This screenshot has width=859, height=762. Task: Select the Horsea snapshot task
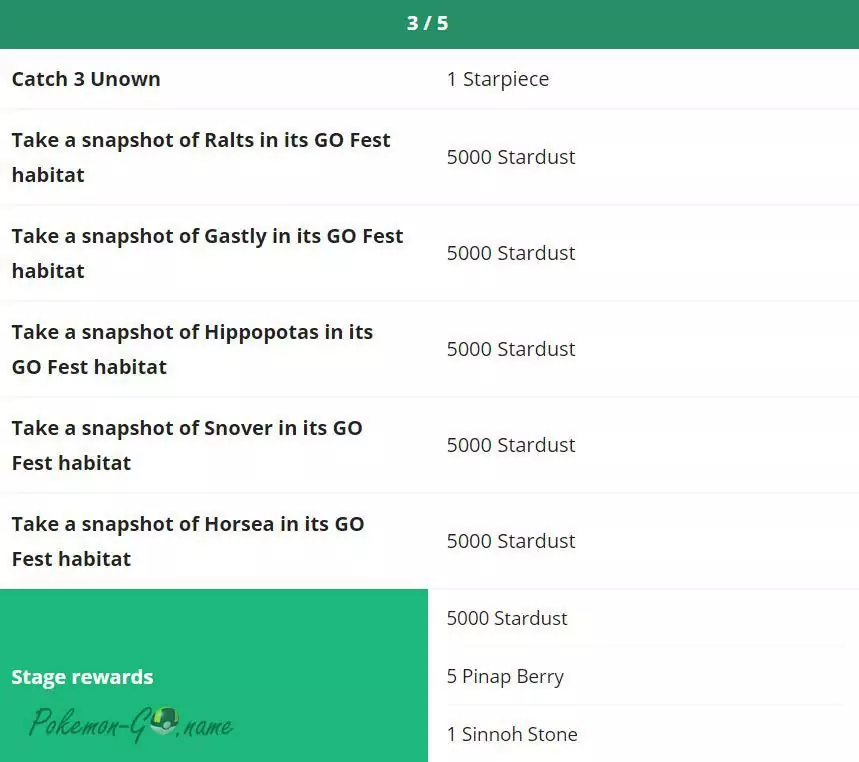[188, 541]
